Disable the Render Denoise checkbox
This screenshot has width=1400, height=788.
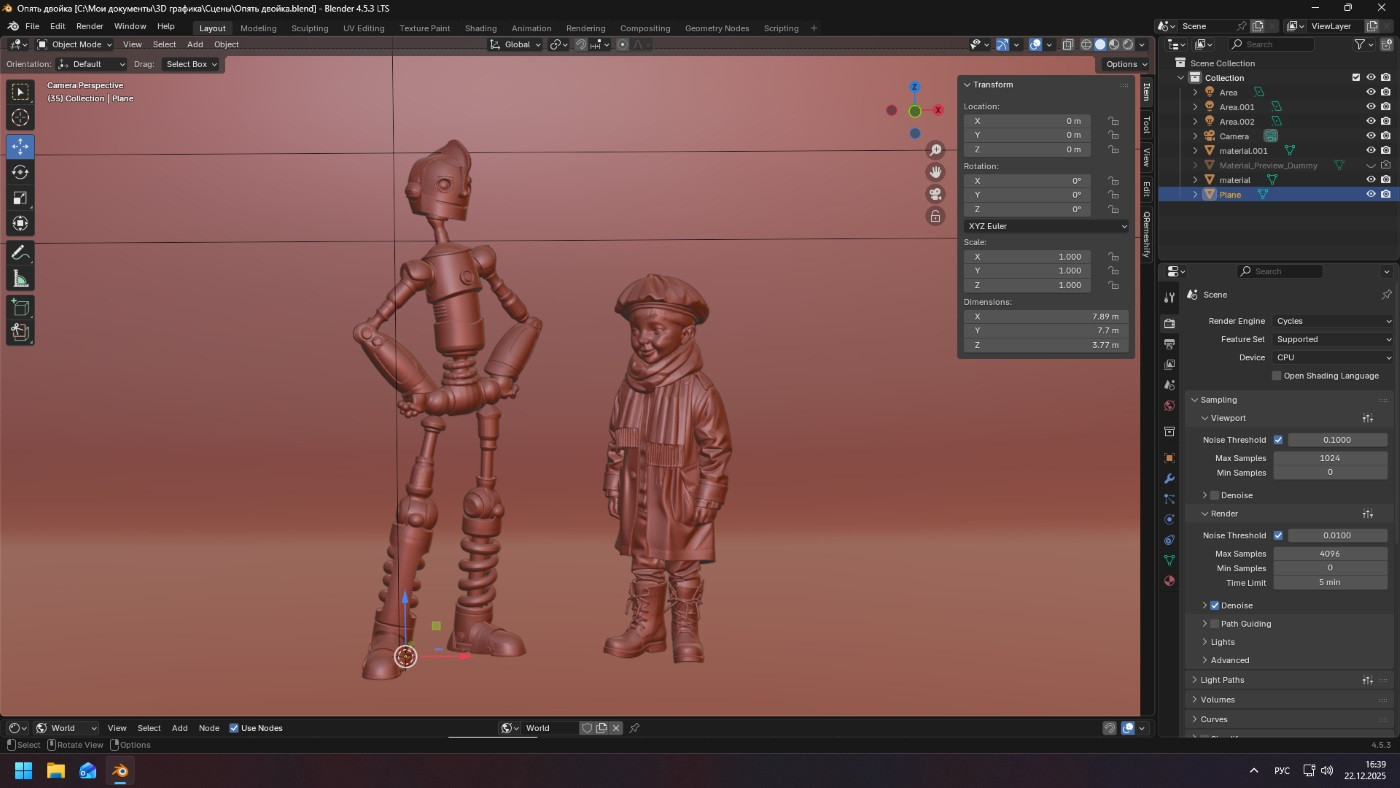point(1215,606)
